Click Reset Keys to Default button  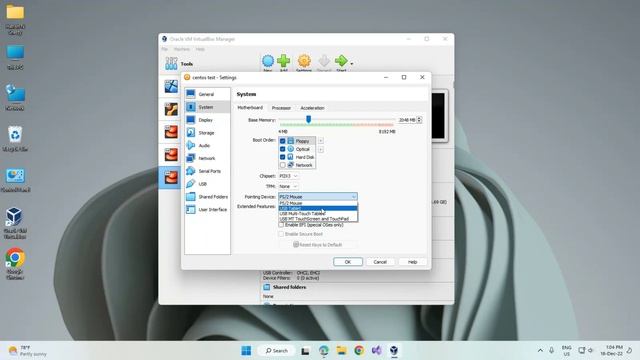(x=318, y=244)
